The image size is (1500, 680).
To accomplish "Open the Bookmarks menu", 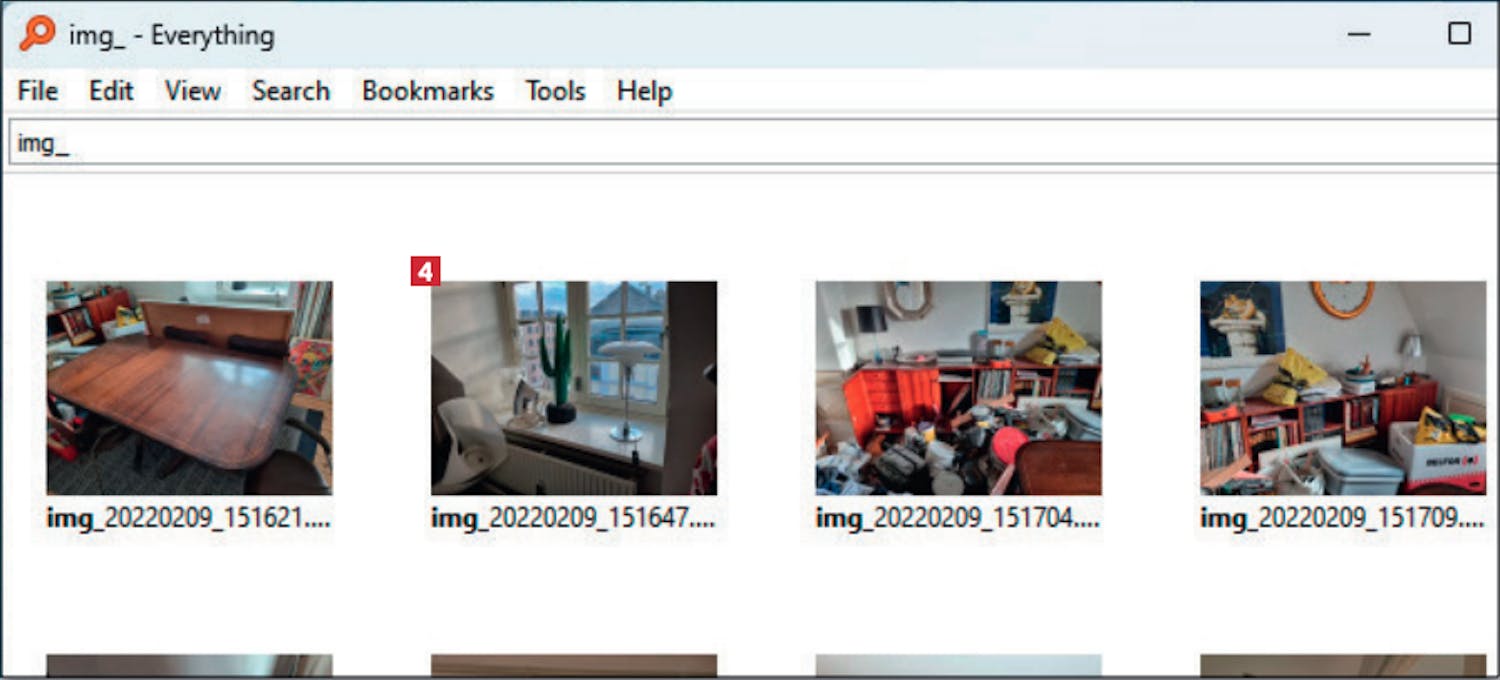I will [x=428, y=91].
